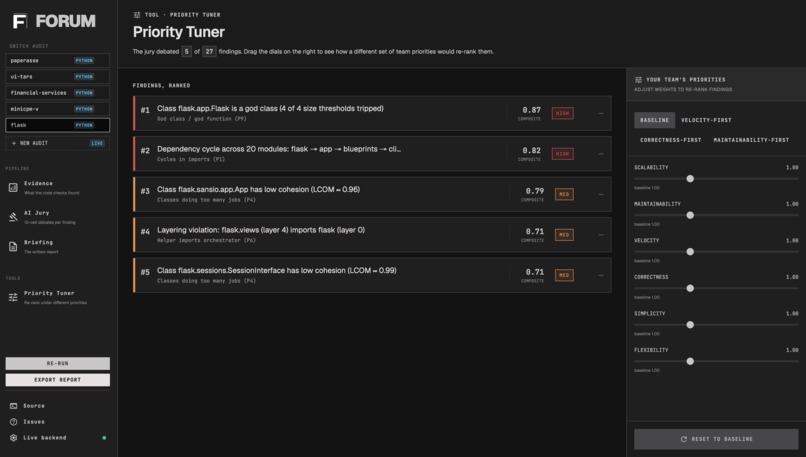The image size is (806, 457).
Task: Click the MED badge on layering violation finding
Action: point(564,235)
